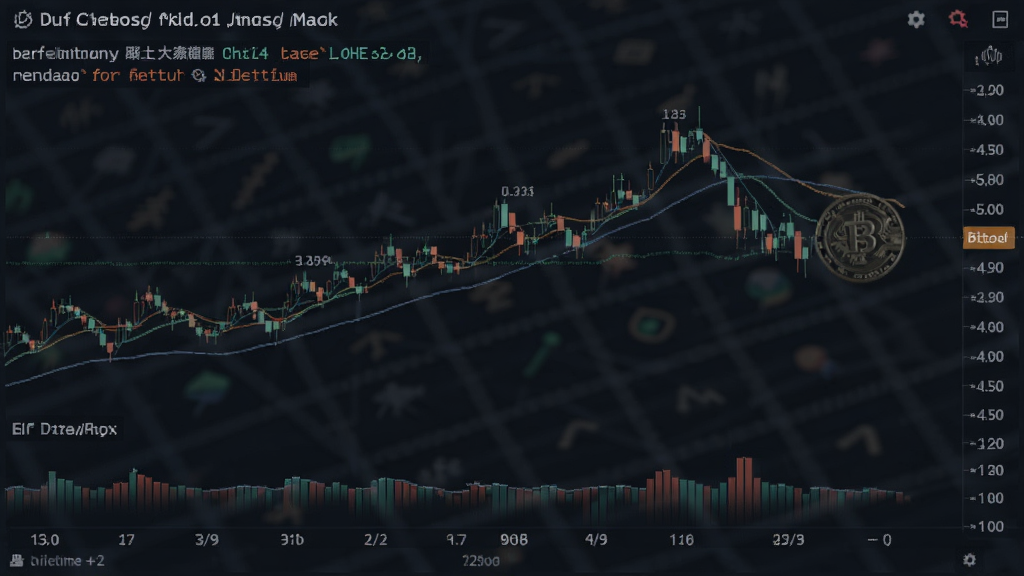Open the square panel icon top right
The image size is (1024, 576).
[1000, 20]
